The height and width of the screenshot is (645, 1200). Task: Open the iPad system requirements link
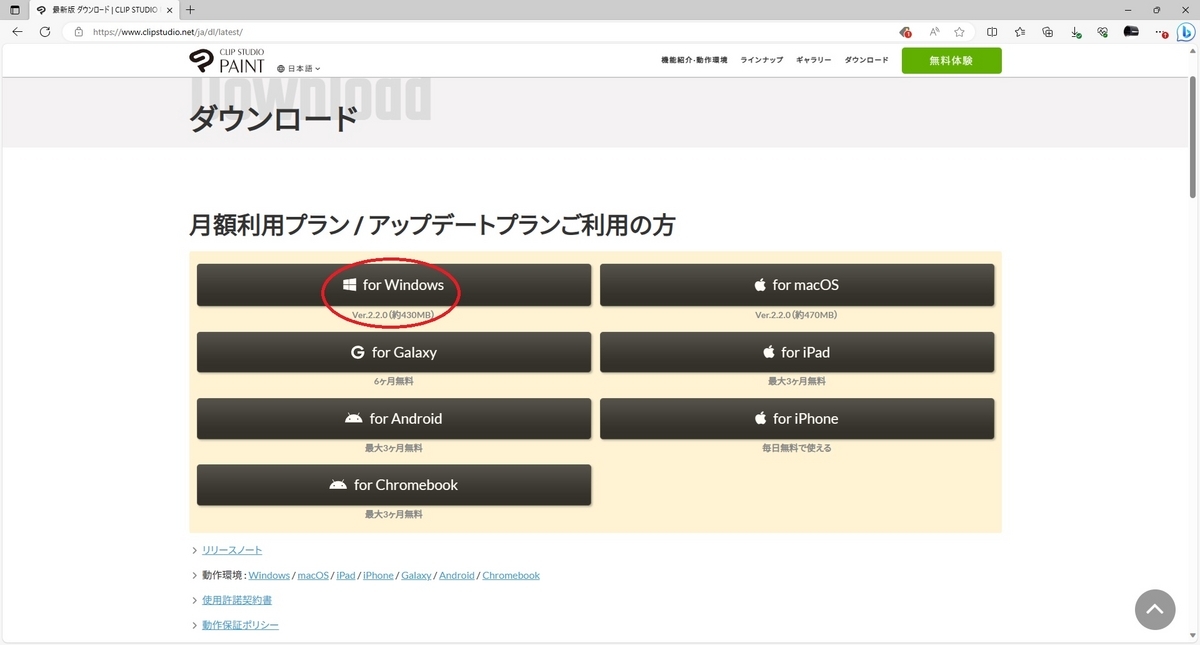pyautogui.click(x=346, y=575)
